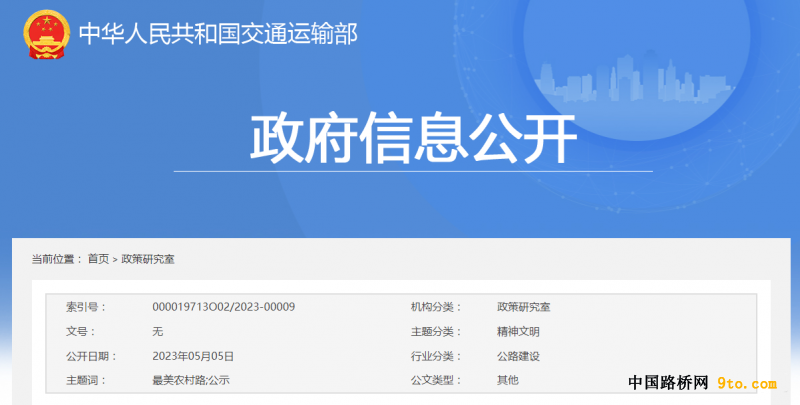Image resolution: width=800 pixels, height=405 pixels.
Task: Go to 首页 in the breadcrumb
Action: [98, 259]
